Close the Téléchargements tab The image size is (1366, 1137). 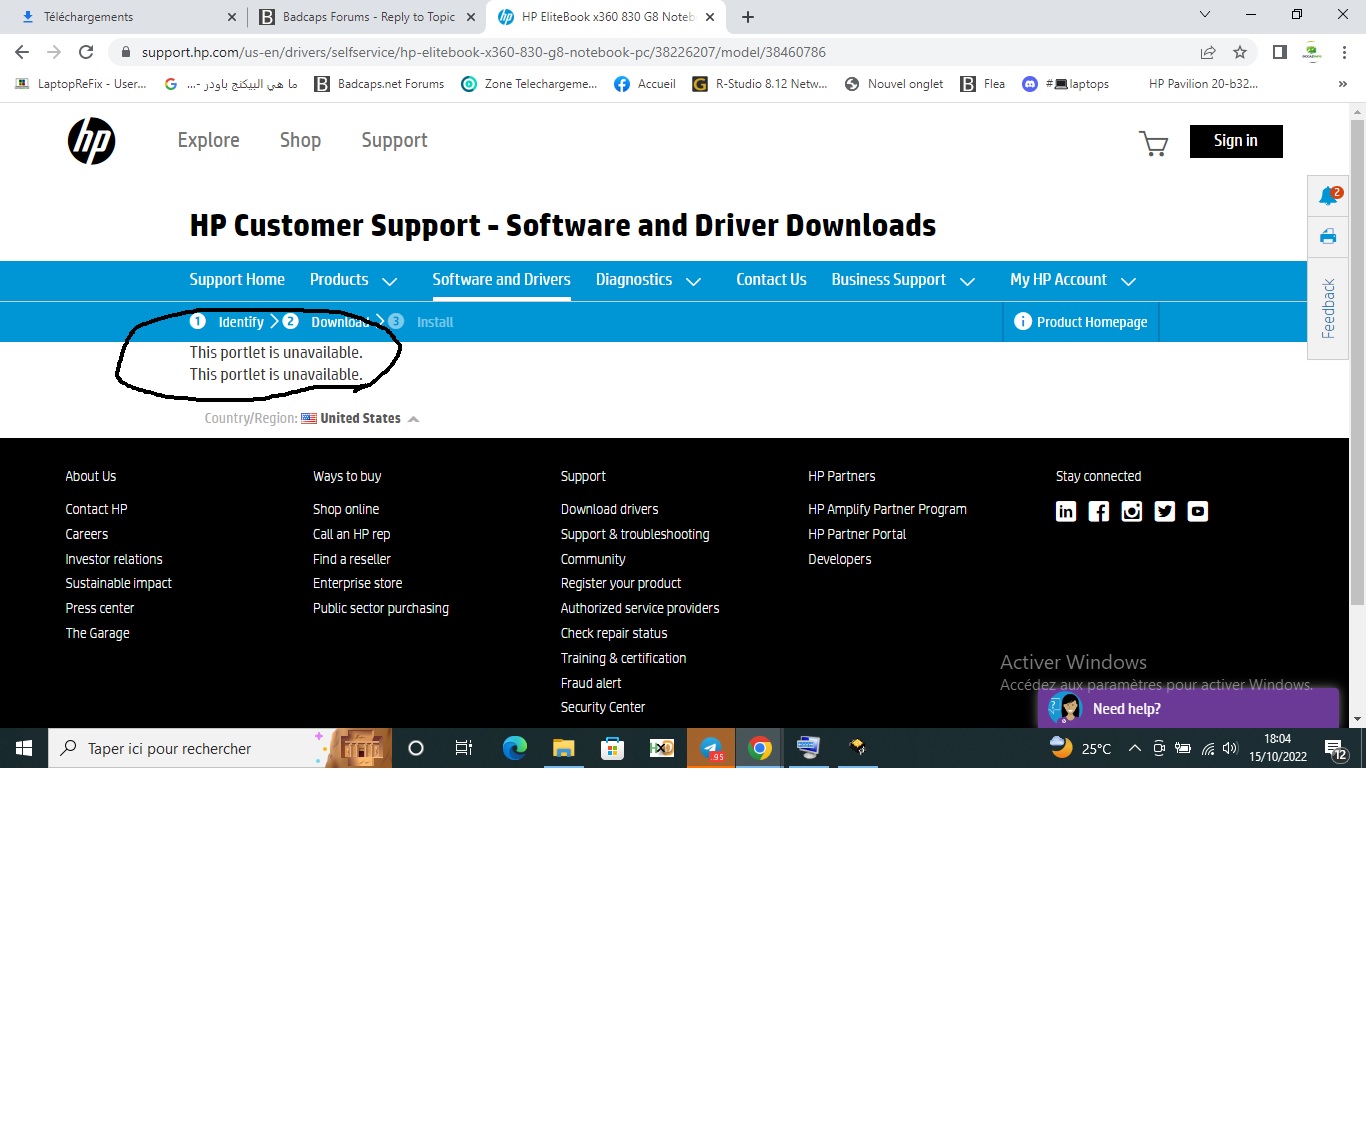(232, 17)
